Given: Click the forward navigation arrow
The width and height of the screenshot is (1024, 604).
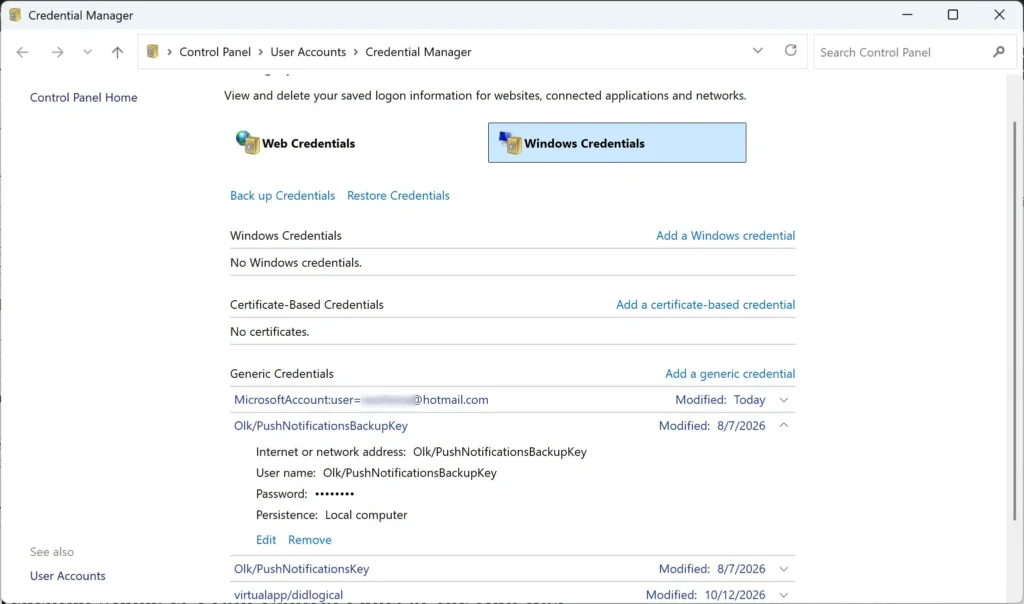Looking at the screenshot, I should tap(57, 52).
